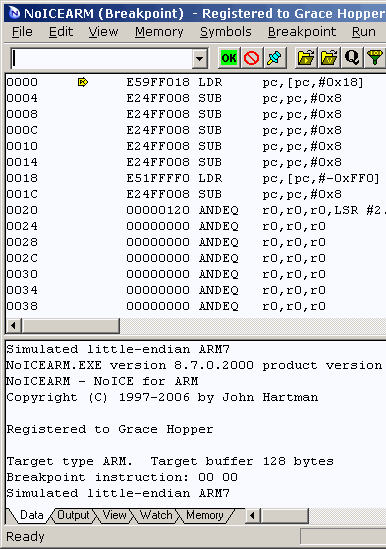
Task: Switch to the Data tab
Action: coord(32,515)
